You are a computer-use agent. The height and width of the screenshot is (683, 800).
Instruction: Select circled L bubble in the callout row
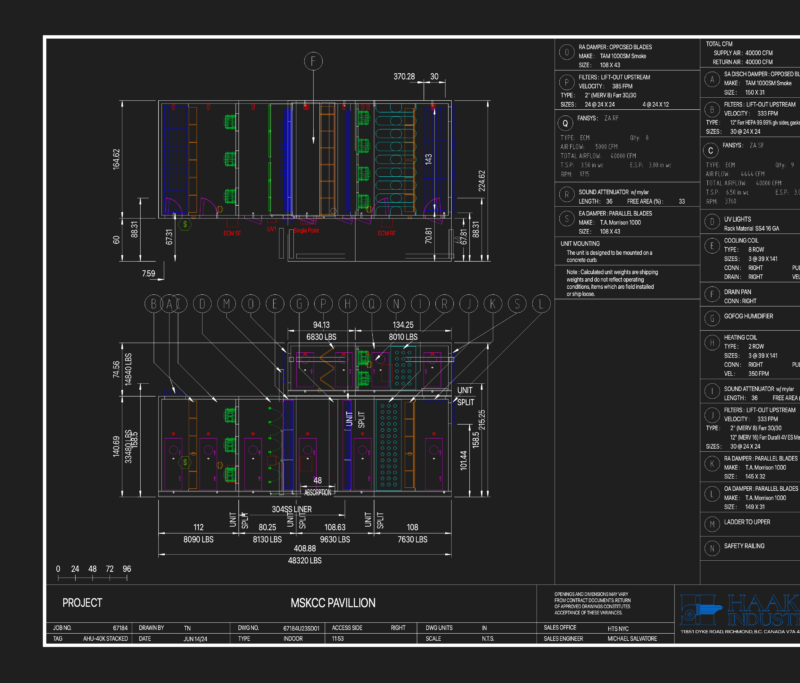coord(541,304)
